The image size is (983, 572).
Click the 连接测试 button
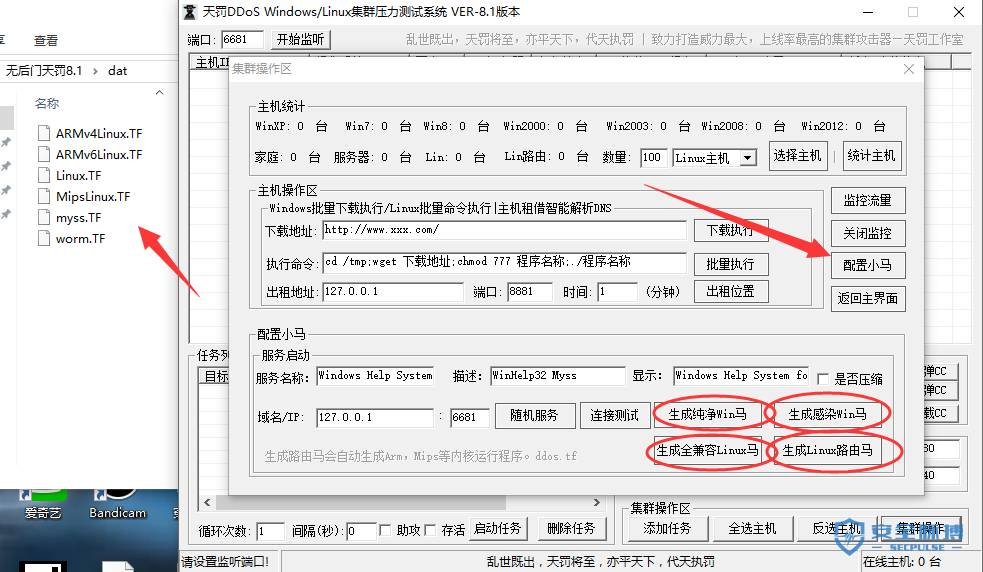point(614,415)
